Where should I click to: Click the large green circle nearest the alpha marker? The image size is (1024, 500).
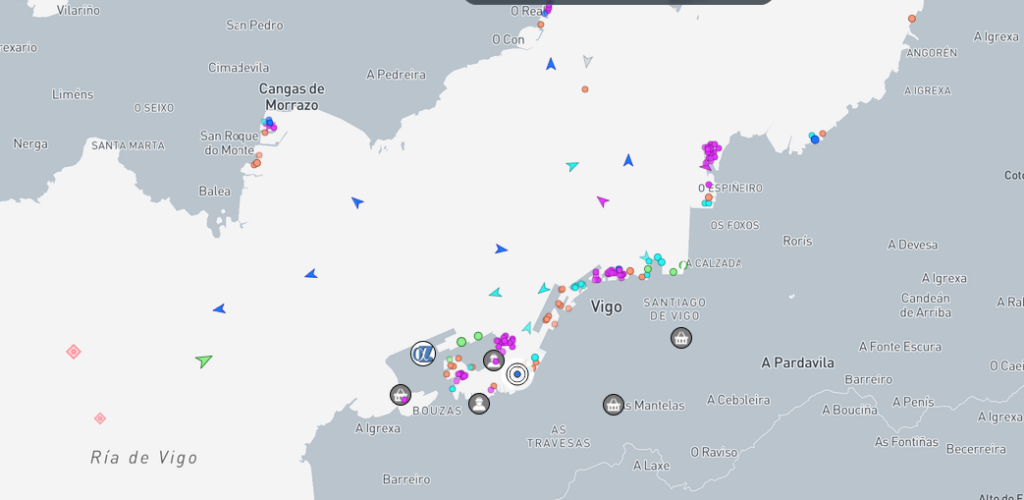[x=461, y=341]
